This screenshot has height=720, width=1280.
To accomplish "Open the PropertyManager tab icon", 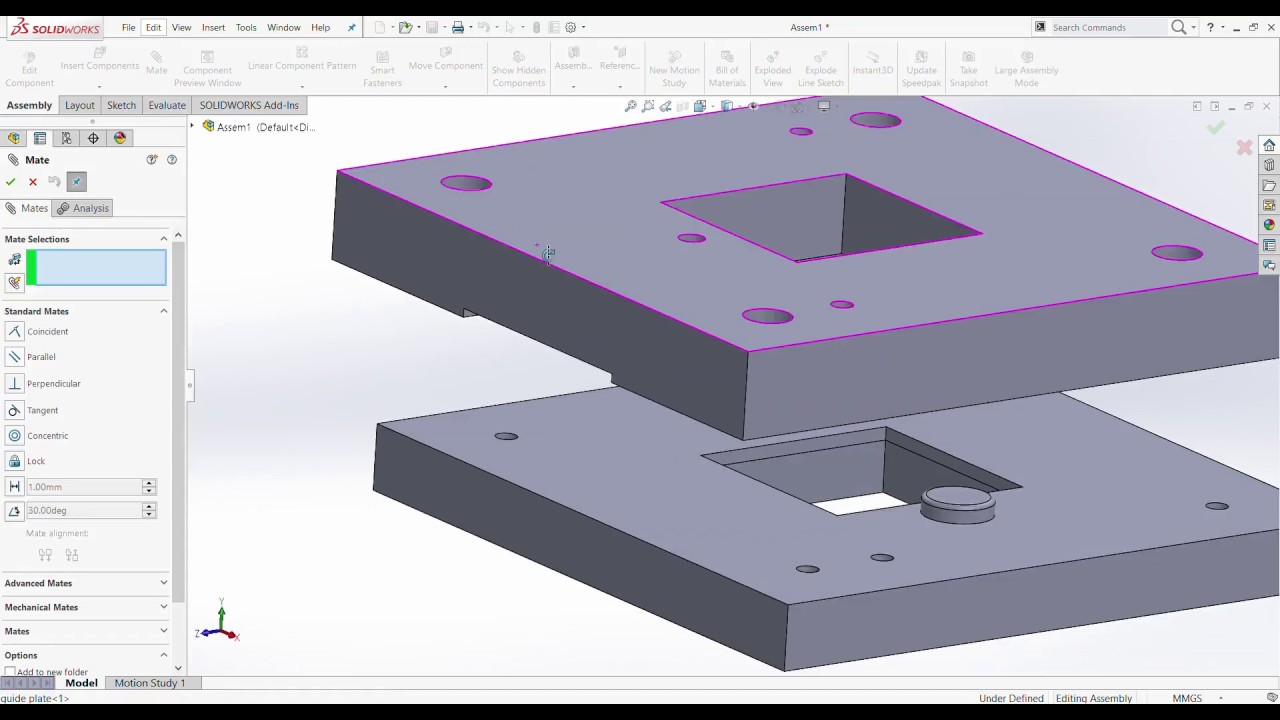I will tap(40, 138).
